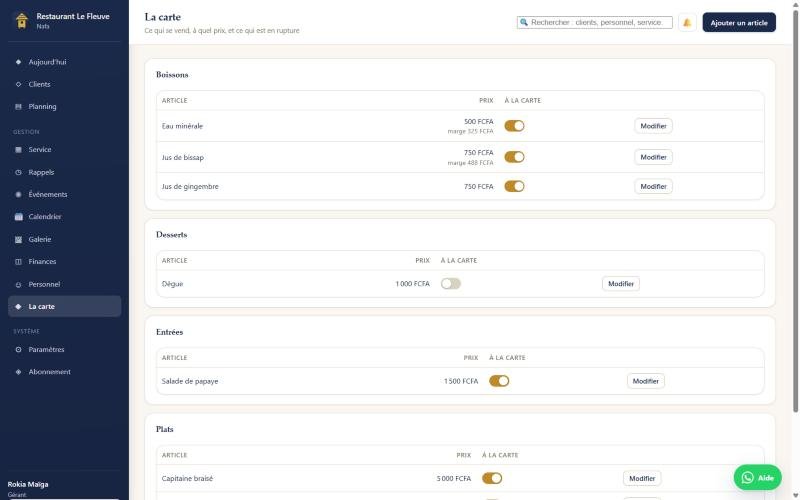Toggle Jus de bissap availability switch
This screenshot has width=800, height=500.
click(514, 157)
